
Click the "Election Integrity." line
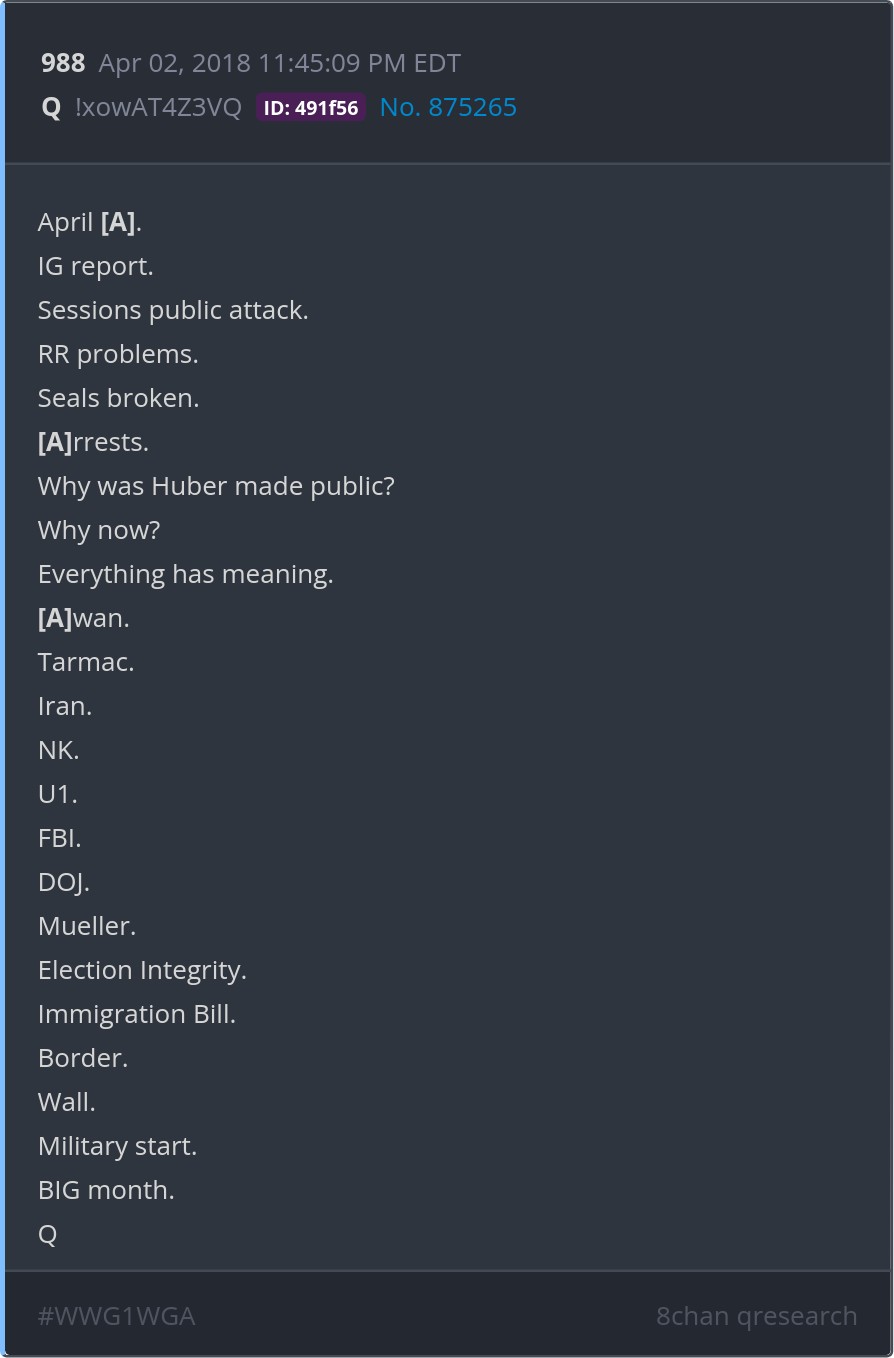pos(142,970)
